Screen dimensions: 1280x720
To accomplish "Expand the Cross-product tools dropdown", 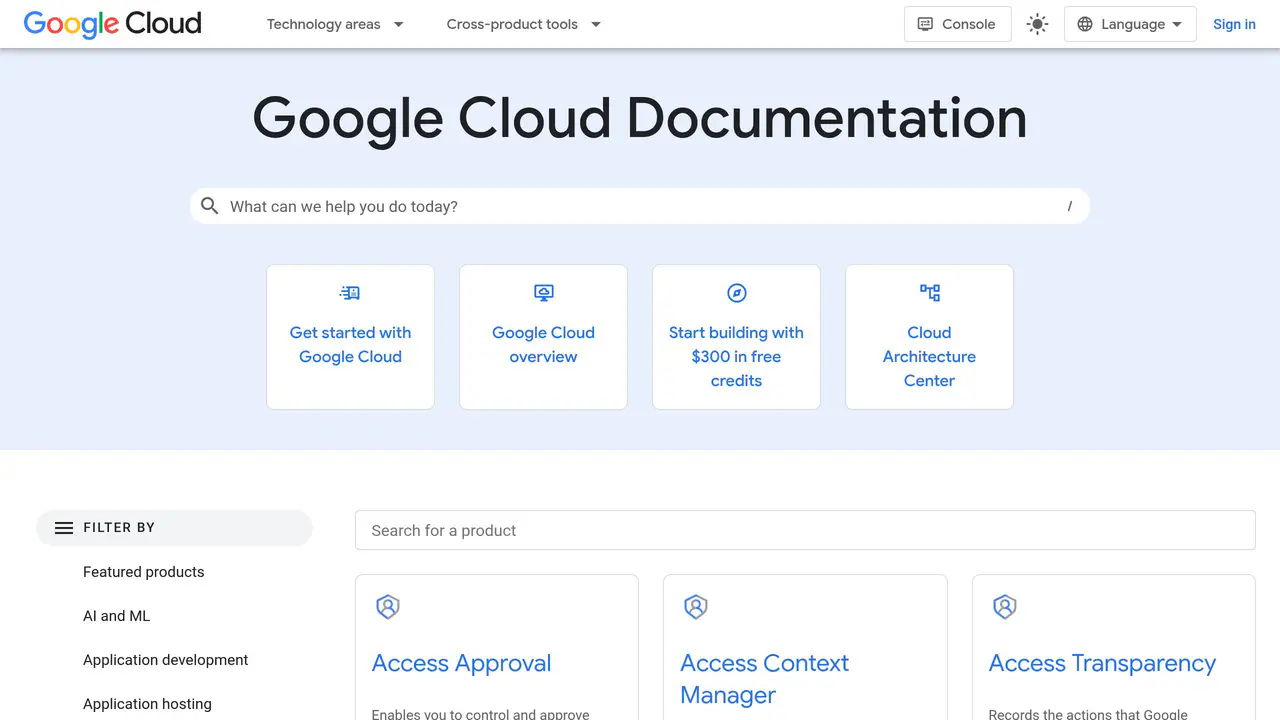I will 523,24.
